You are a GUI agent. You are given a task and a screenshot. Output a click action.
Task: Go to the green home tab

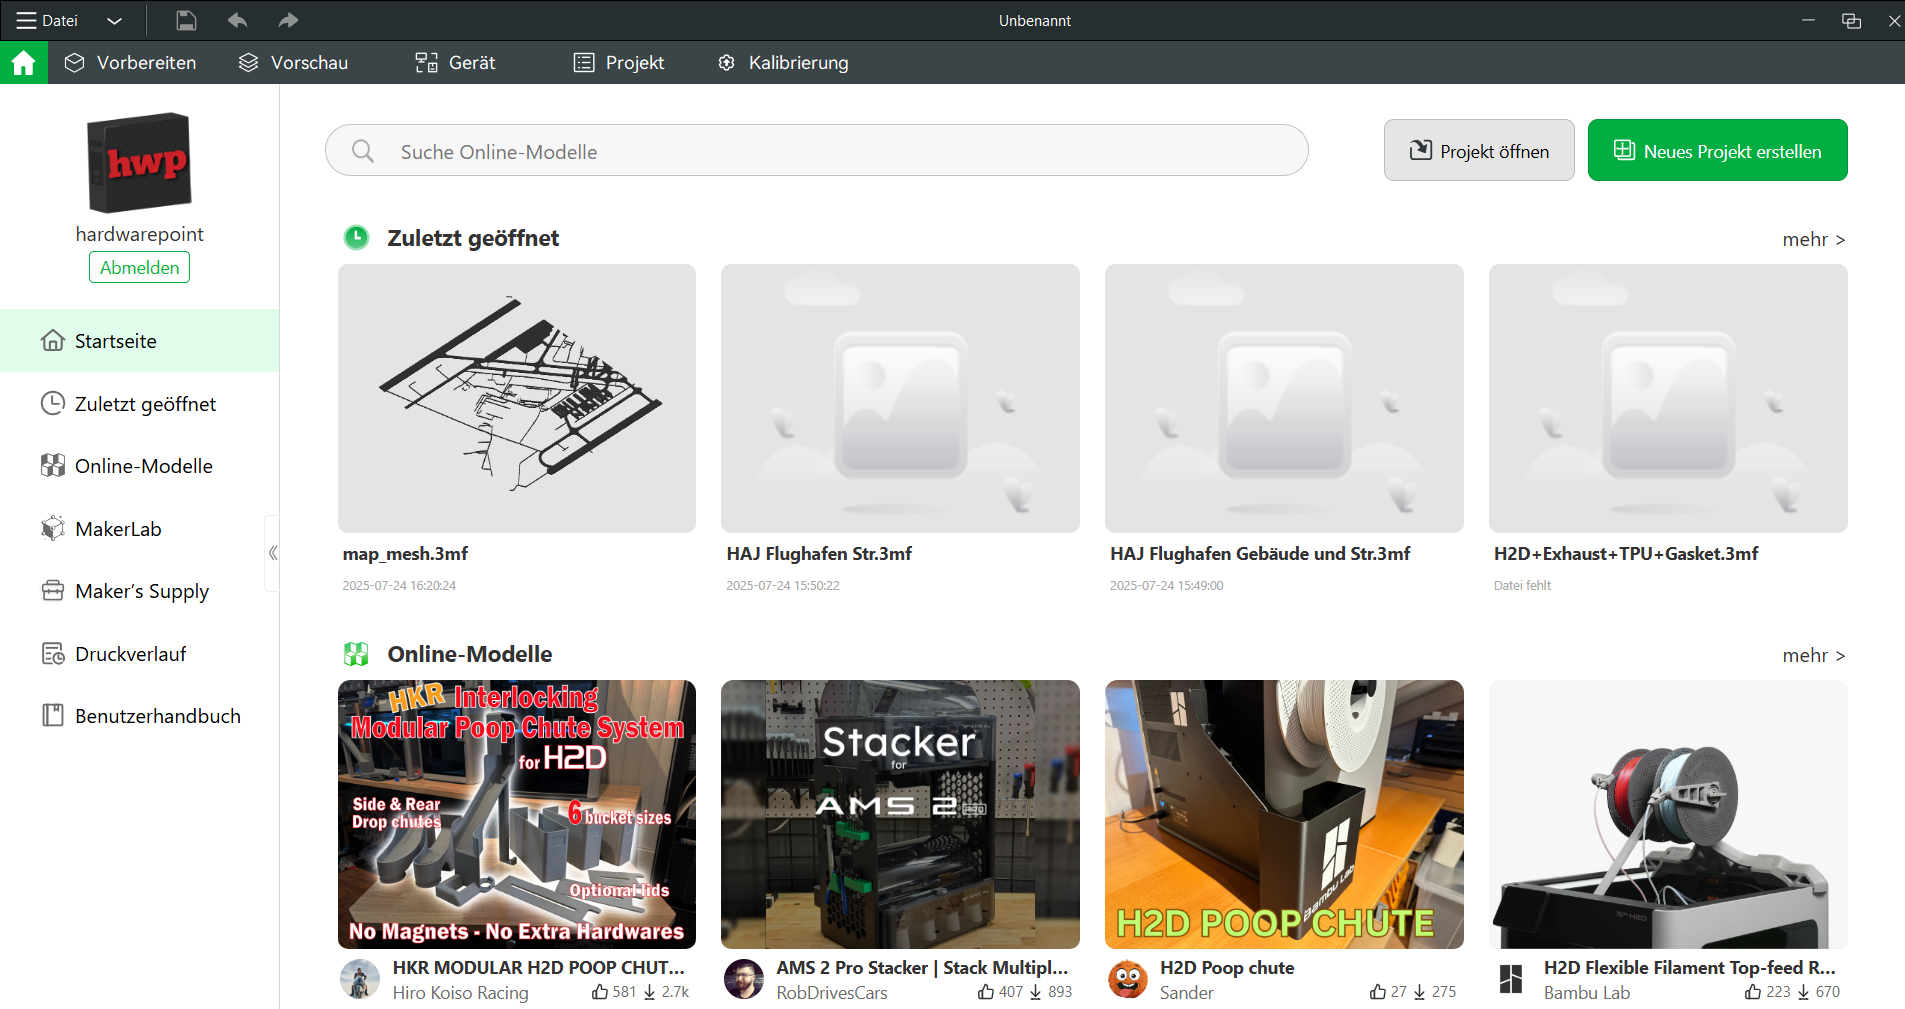click(x=24, y=63)
